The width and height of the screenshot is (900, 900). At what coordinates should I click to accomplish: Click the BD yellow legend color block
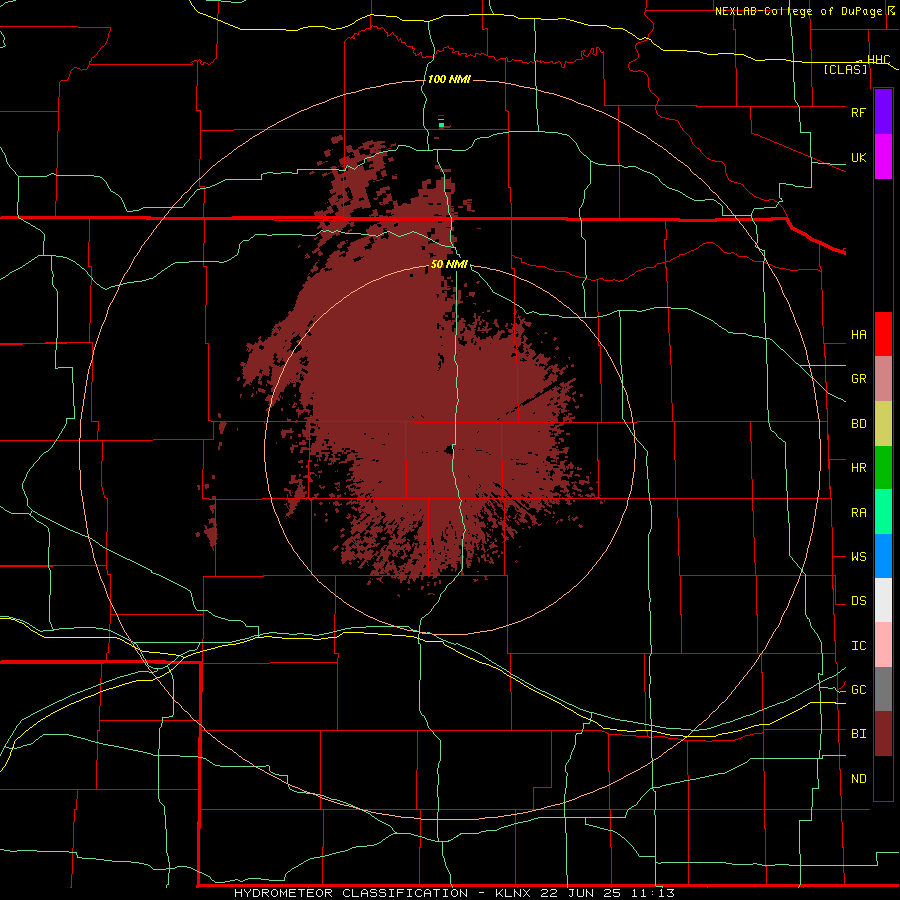click(x=883, y=423)
